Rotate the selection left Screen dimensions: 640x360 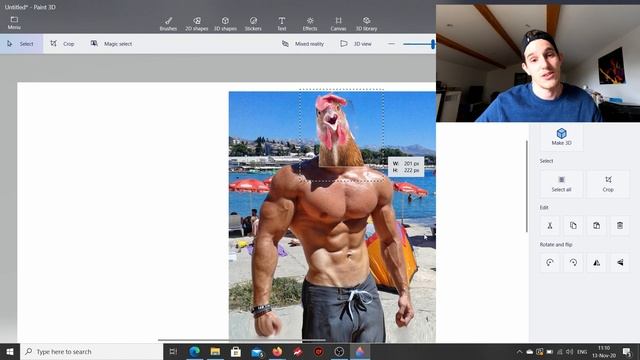tap(550, 262)
